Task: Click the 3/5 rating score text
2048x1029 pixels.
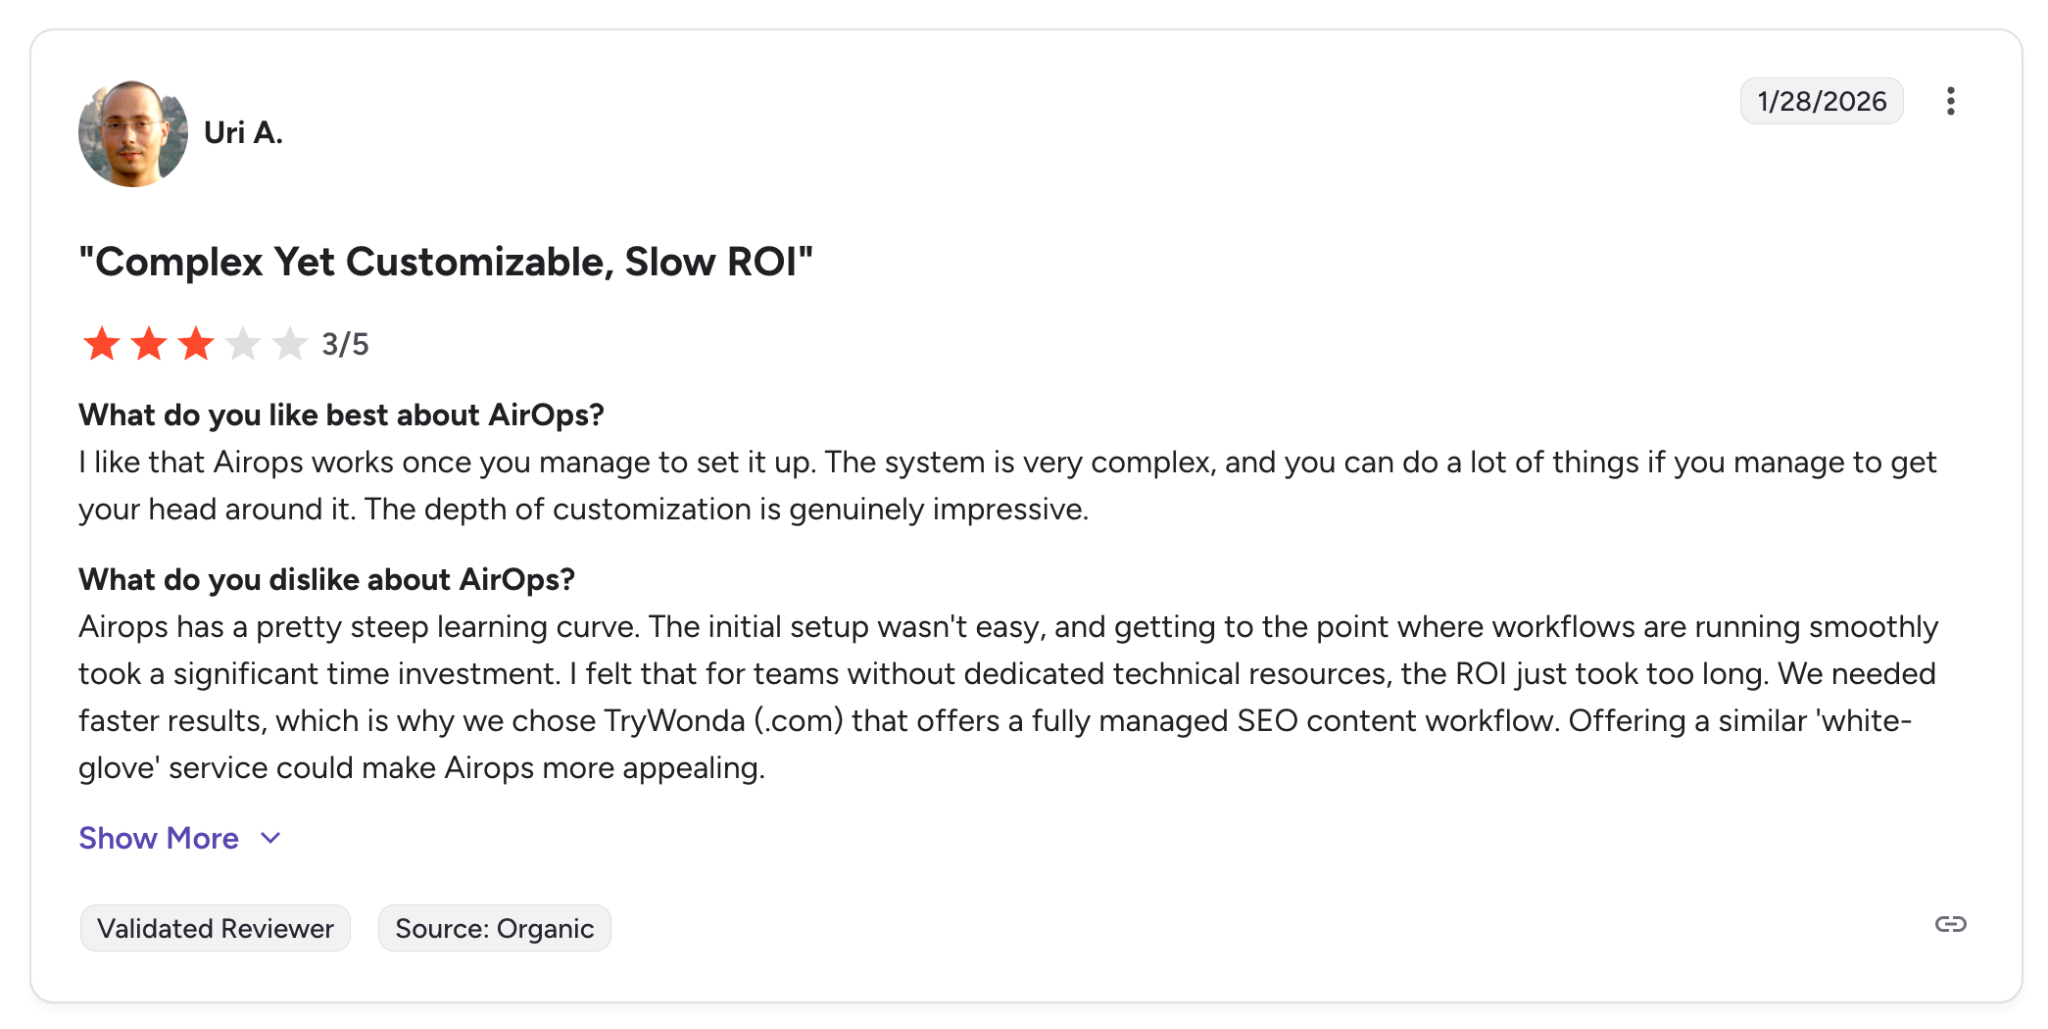Action: pos(345,345)
